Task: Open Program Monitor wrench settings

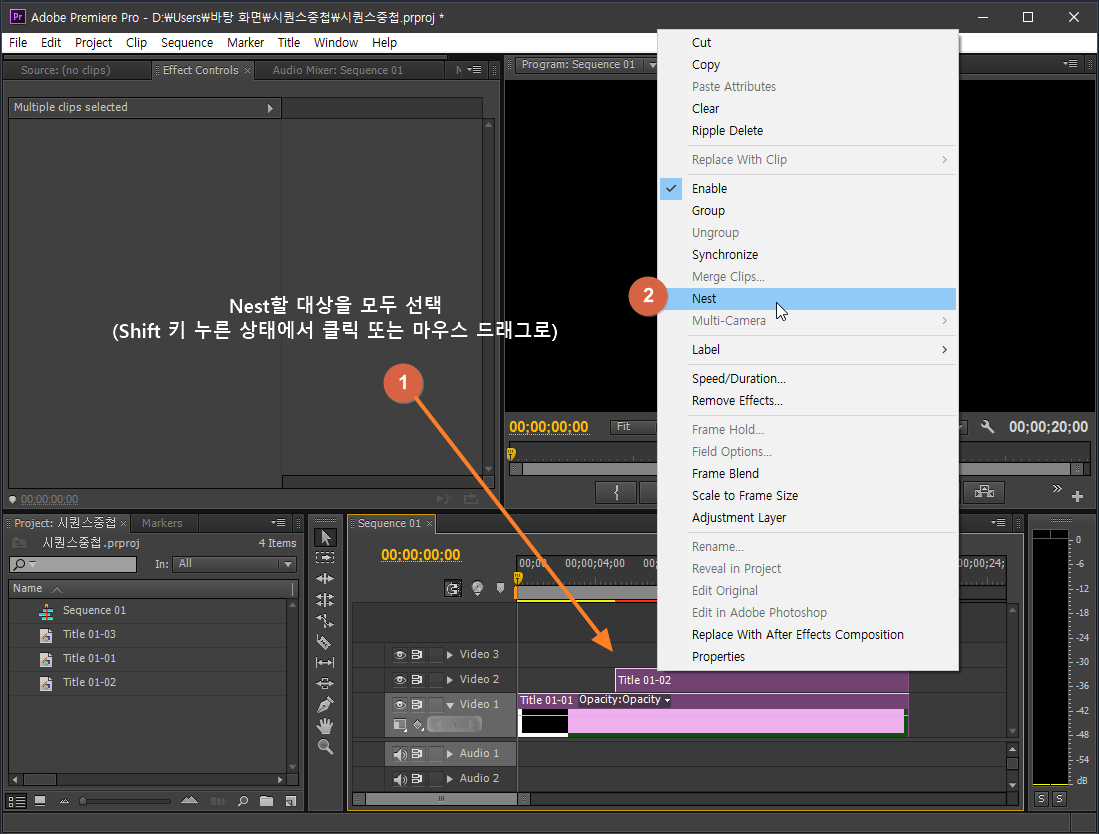Action: 988,427
